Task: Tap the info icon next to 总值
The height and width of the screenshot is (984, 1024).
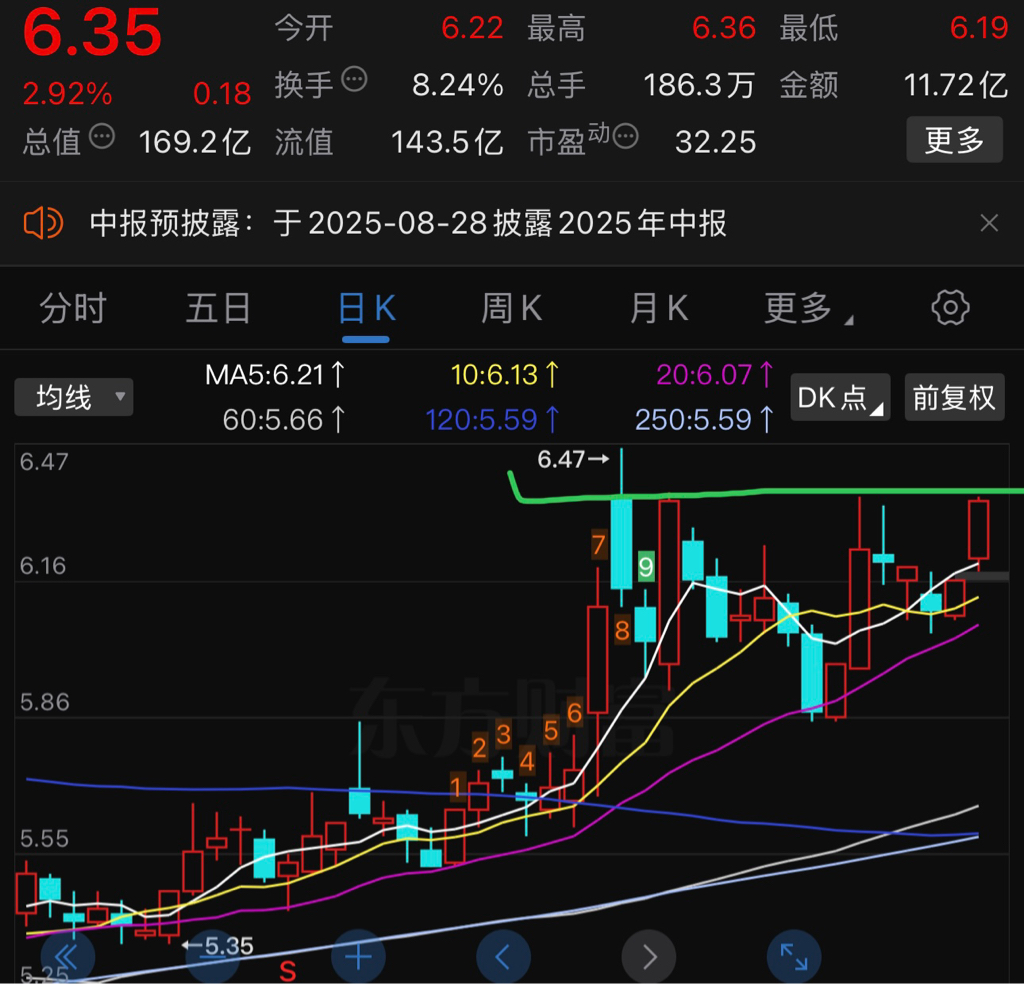Action: click(102, 136)
